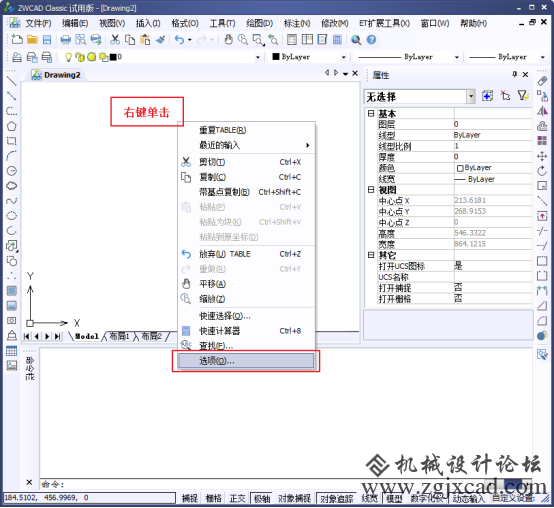Toggle 栅格 grid in the status bar
Screen dimensions: 554x508
click(213, 498)
